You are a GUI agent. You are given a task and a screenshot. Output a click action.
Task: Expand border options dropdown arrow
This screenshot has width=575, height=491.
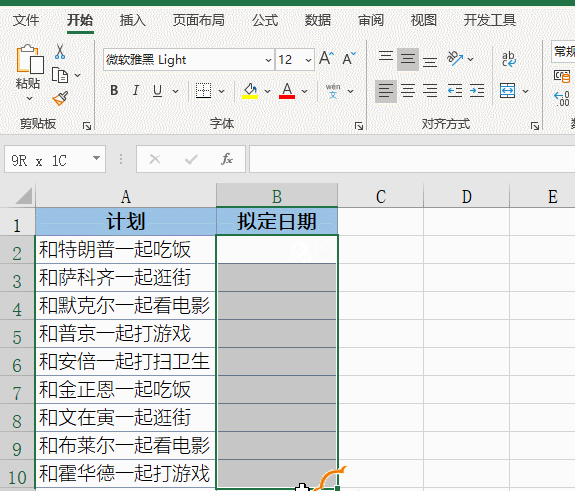coord(221,91)
